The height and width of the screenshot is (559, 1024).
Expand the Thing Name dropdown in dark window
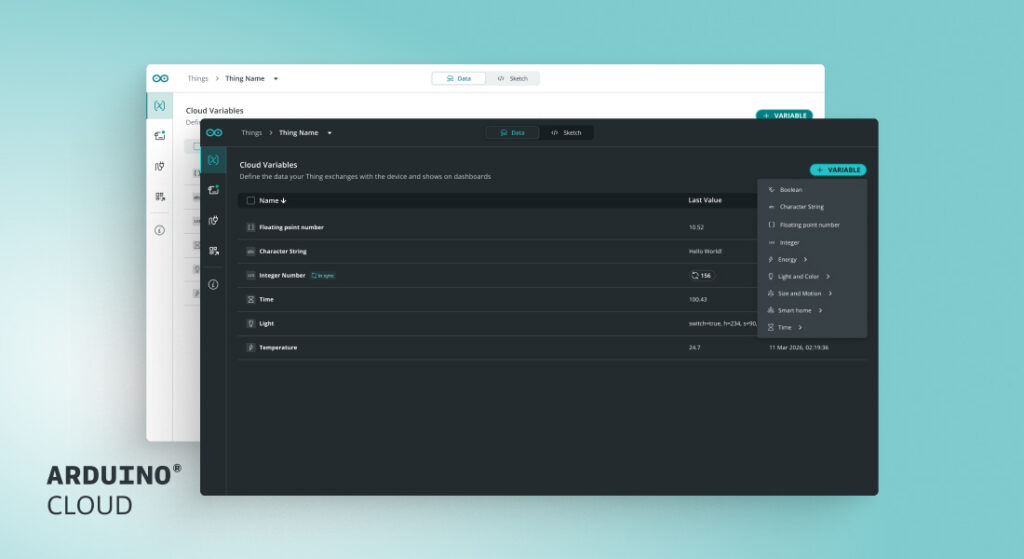pyautogui.click(x=329, y=132)
